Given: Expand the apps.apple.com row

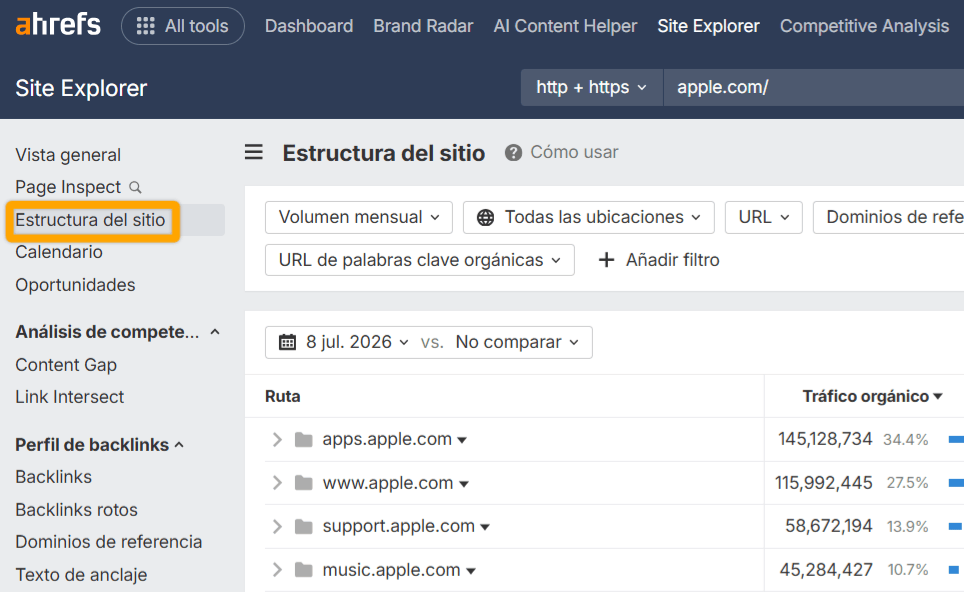Looking at the screenshot, I should (x=277, y=440).
